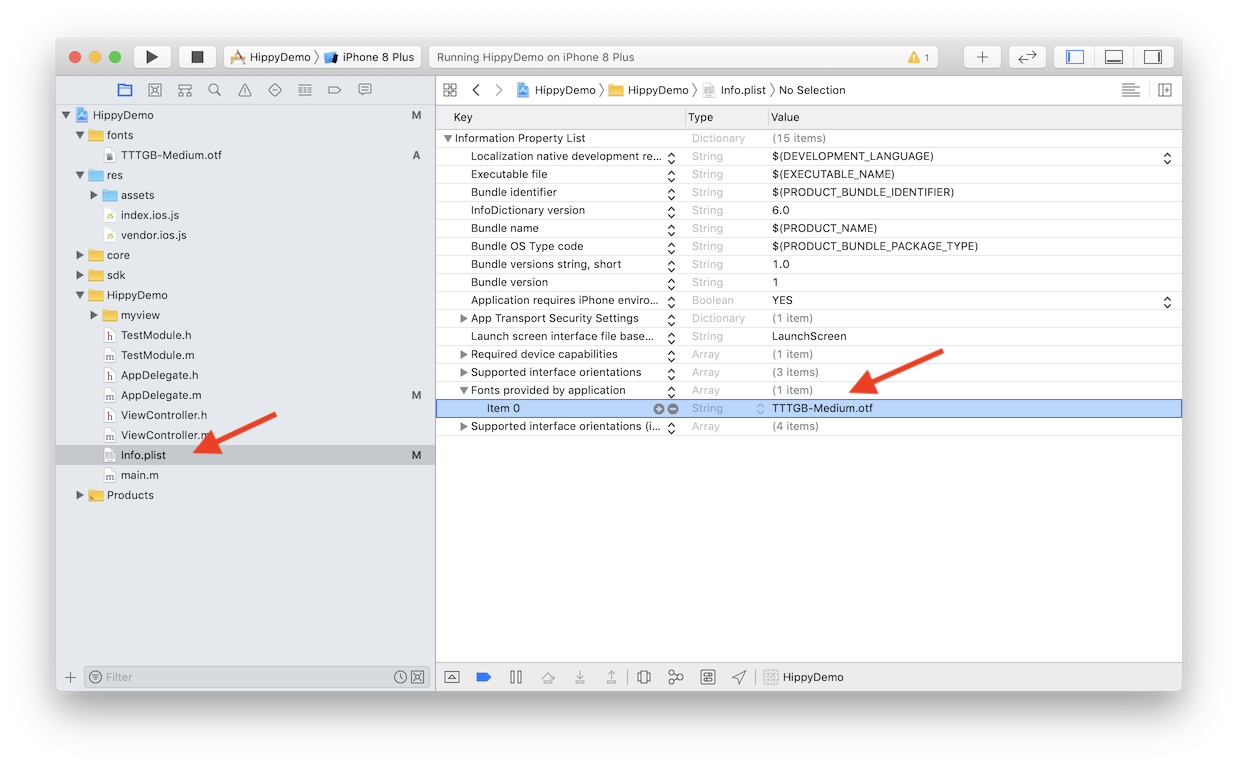Add editor on right icon
The image size is (1238, 765).
click(x=1165, y=90)
